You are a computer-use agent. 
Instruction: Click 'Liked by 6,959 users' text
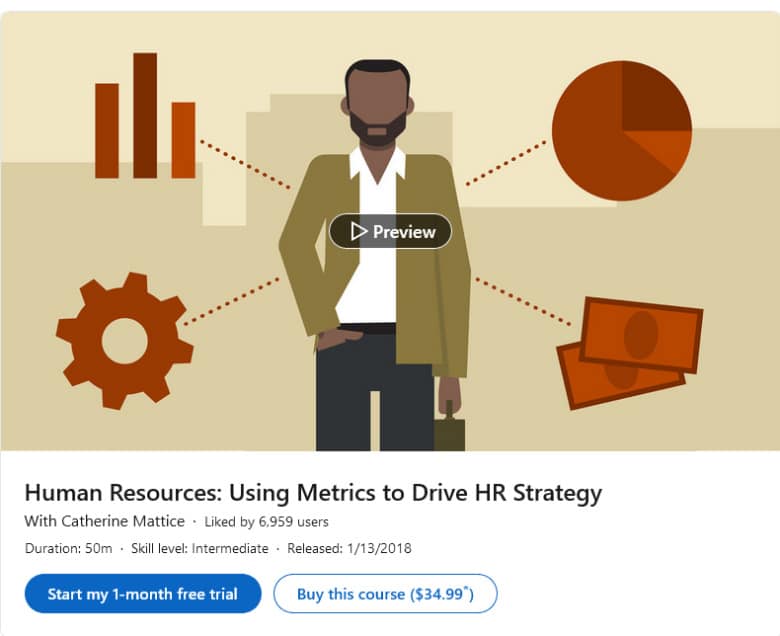coord(267,522)
